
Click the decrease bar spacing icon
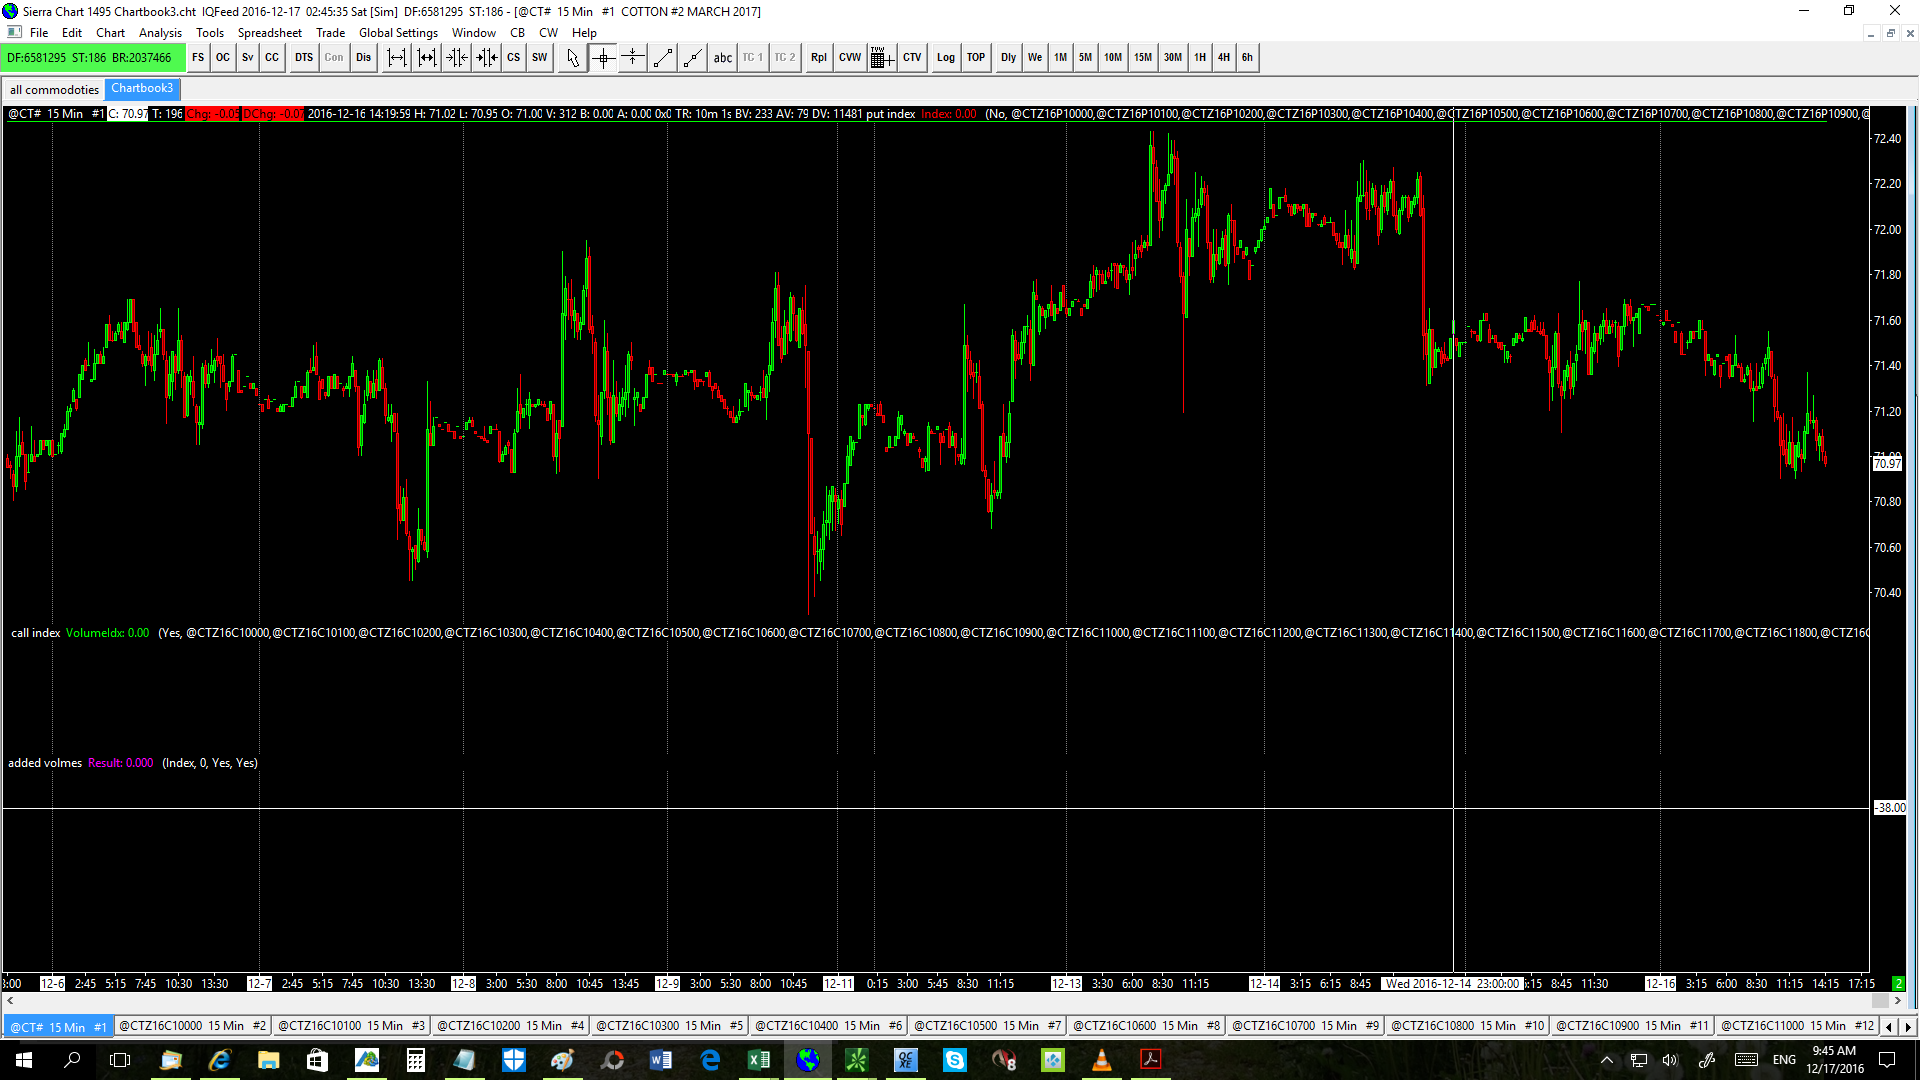pyautogui.click(x=457, y=58)
